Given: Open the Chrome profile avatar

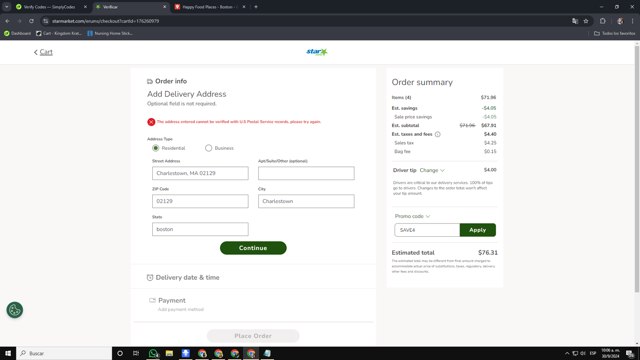Looking at the screenshot, I should (620, 21).
